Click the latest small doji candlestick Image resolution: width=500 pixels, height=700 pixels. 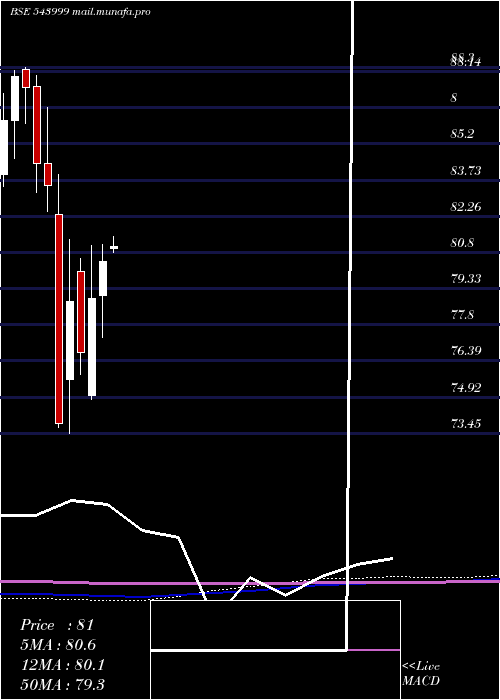(x=114, y=247)
